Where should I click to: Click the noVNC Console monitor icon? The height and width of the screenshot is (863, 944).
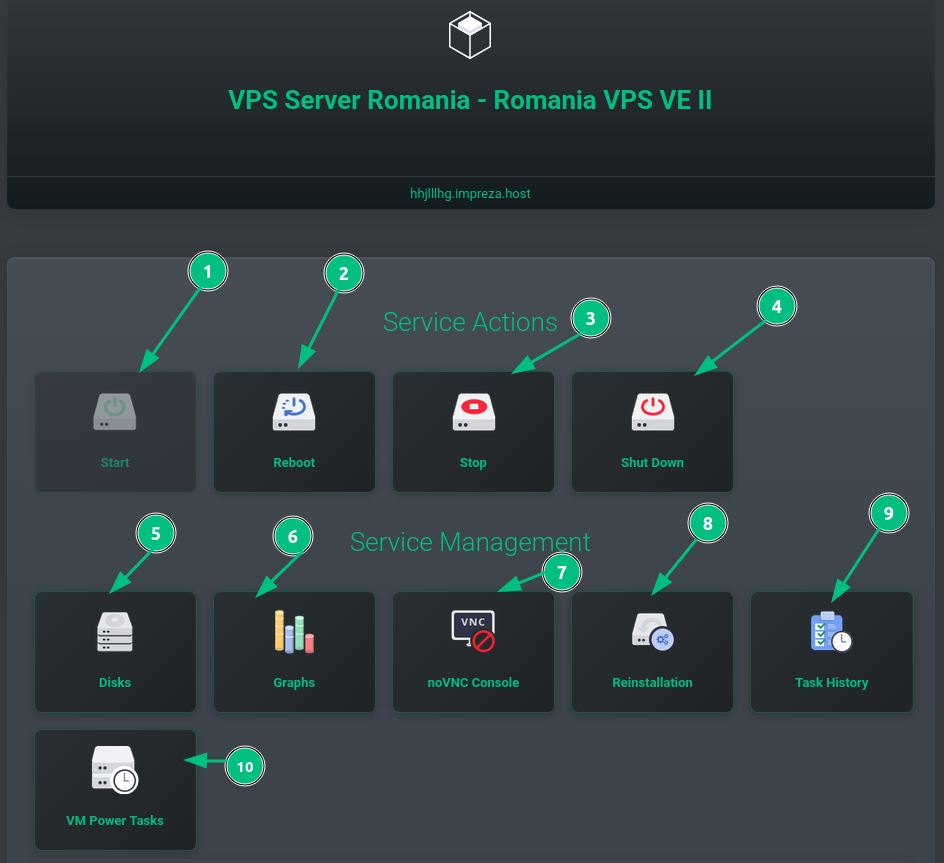(x=473, y=631)
